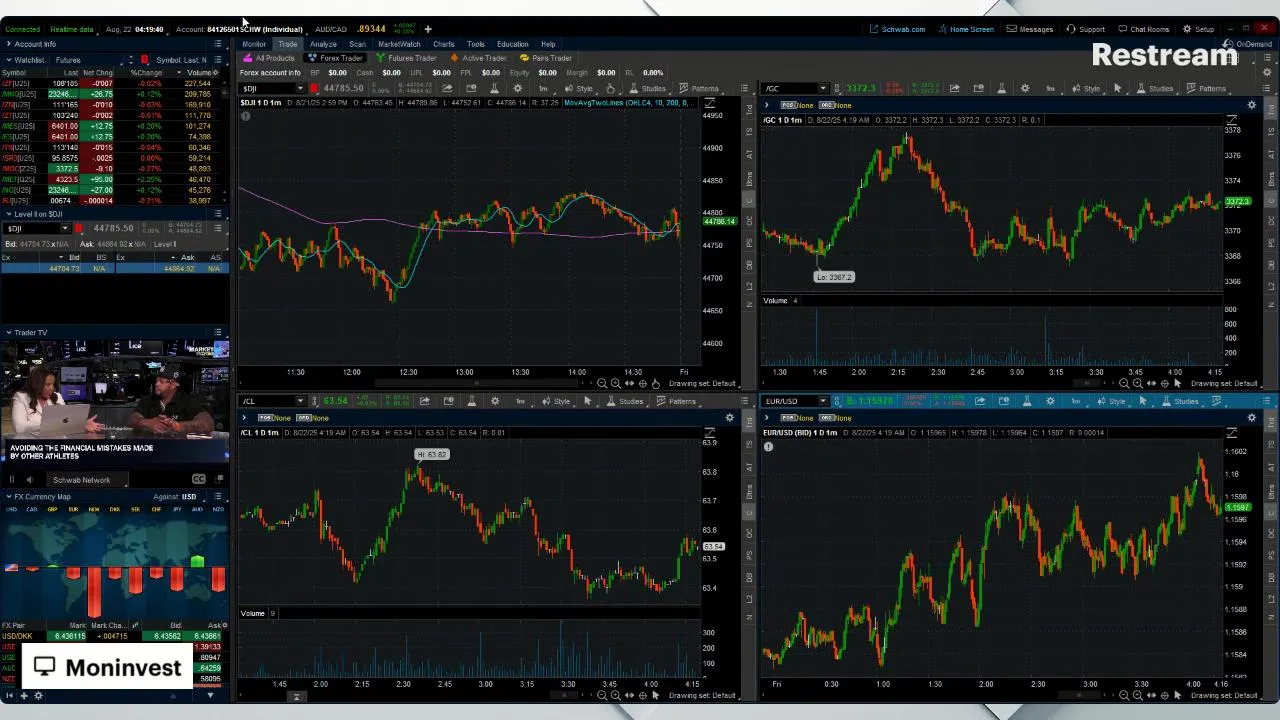
Task: Expand the /GC position row arrow
Action: pyautogui.click(x=767, y=105)
